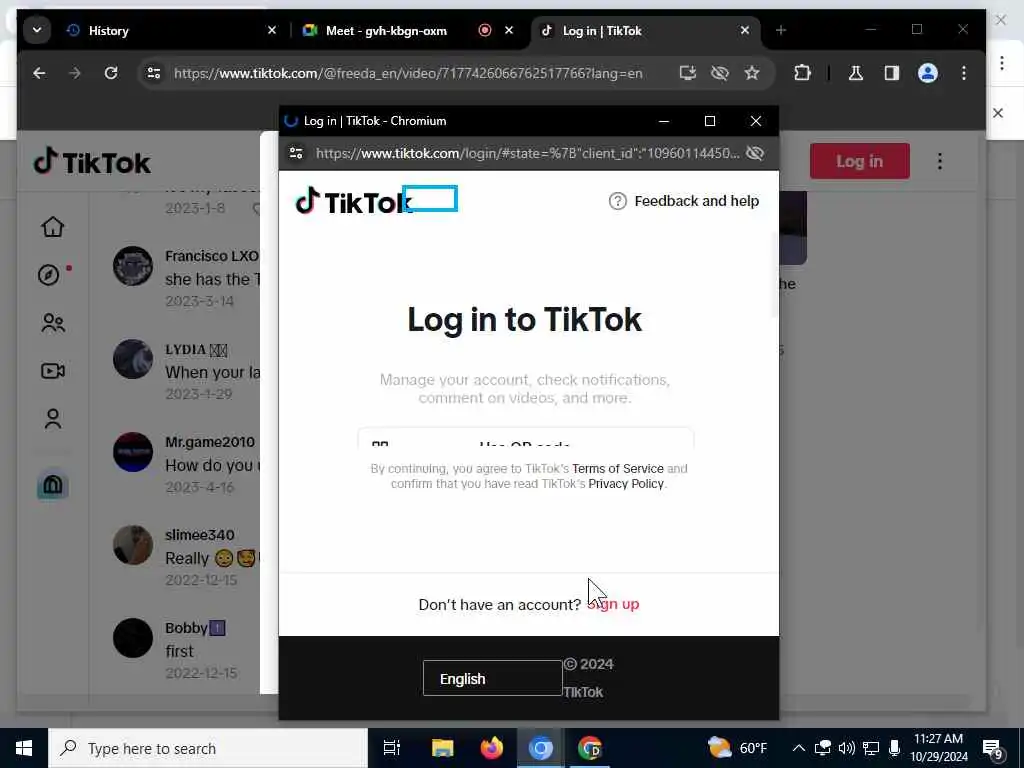The width and height of the screenshot is (1024, 768).
Task: Close the Meet tab
Action: pyautogui.click(x=509, y=31)
